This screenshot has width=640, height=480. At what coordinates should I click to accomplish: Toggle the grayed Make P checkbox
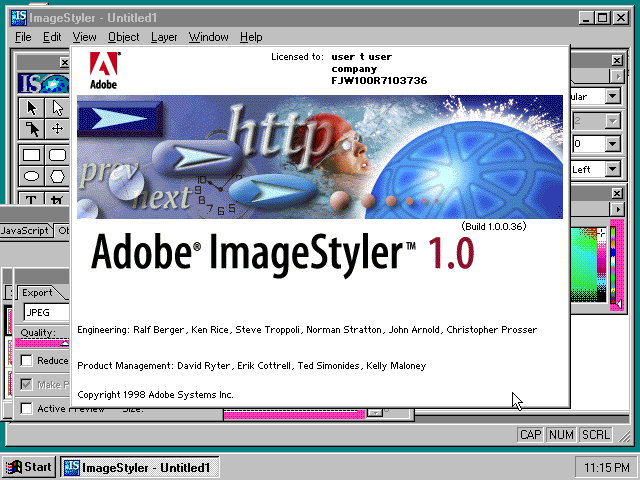click(x=27, y=384)
